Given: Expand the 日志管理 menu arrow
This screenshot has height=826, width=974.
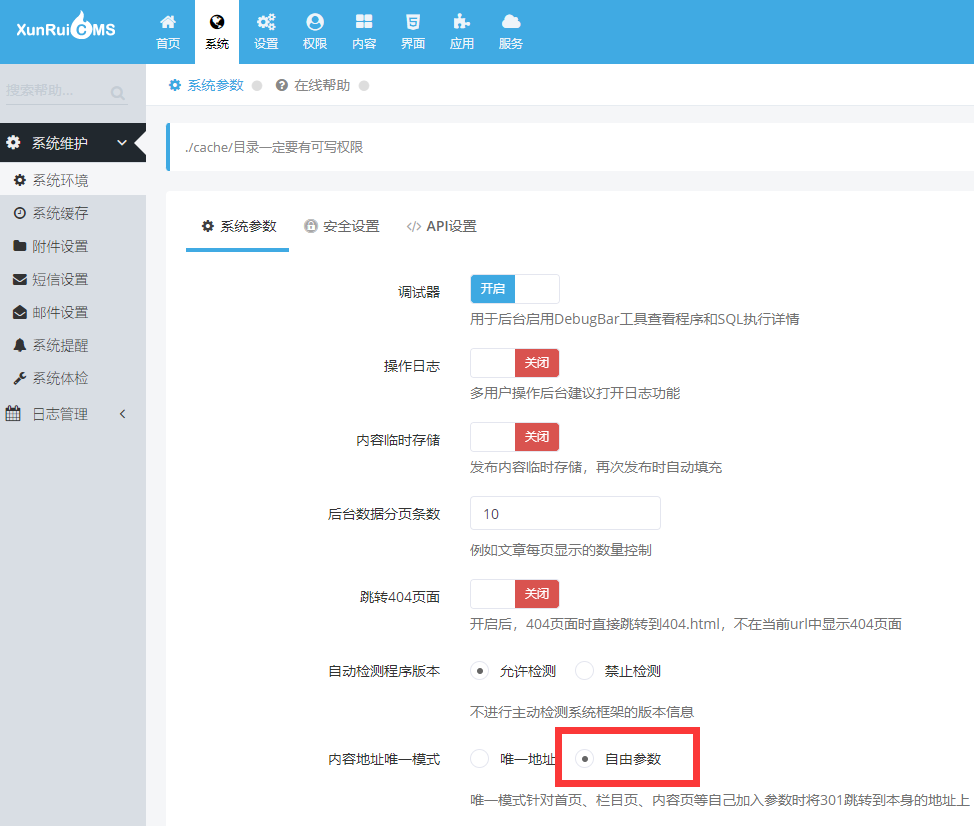Looking at the screenshot, I should [x=123, y=414].
